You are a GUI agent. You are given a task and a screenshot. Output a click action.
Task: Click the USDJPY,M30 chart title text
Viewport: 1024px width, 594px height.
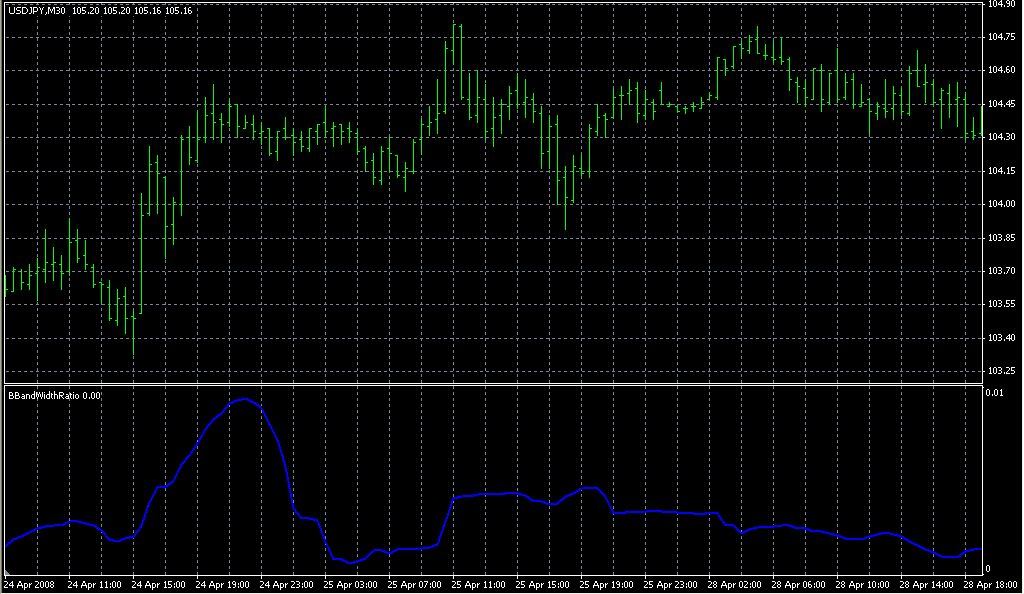point(37,10)
